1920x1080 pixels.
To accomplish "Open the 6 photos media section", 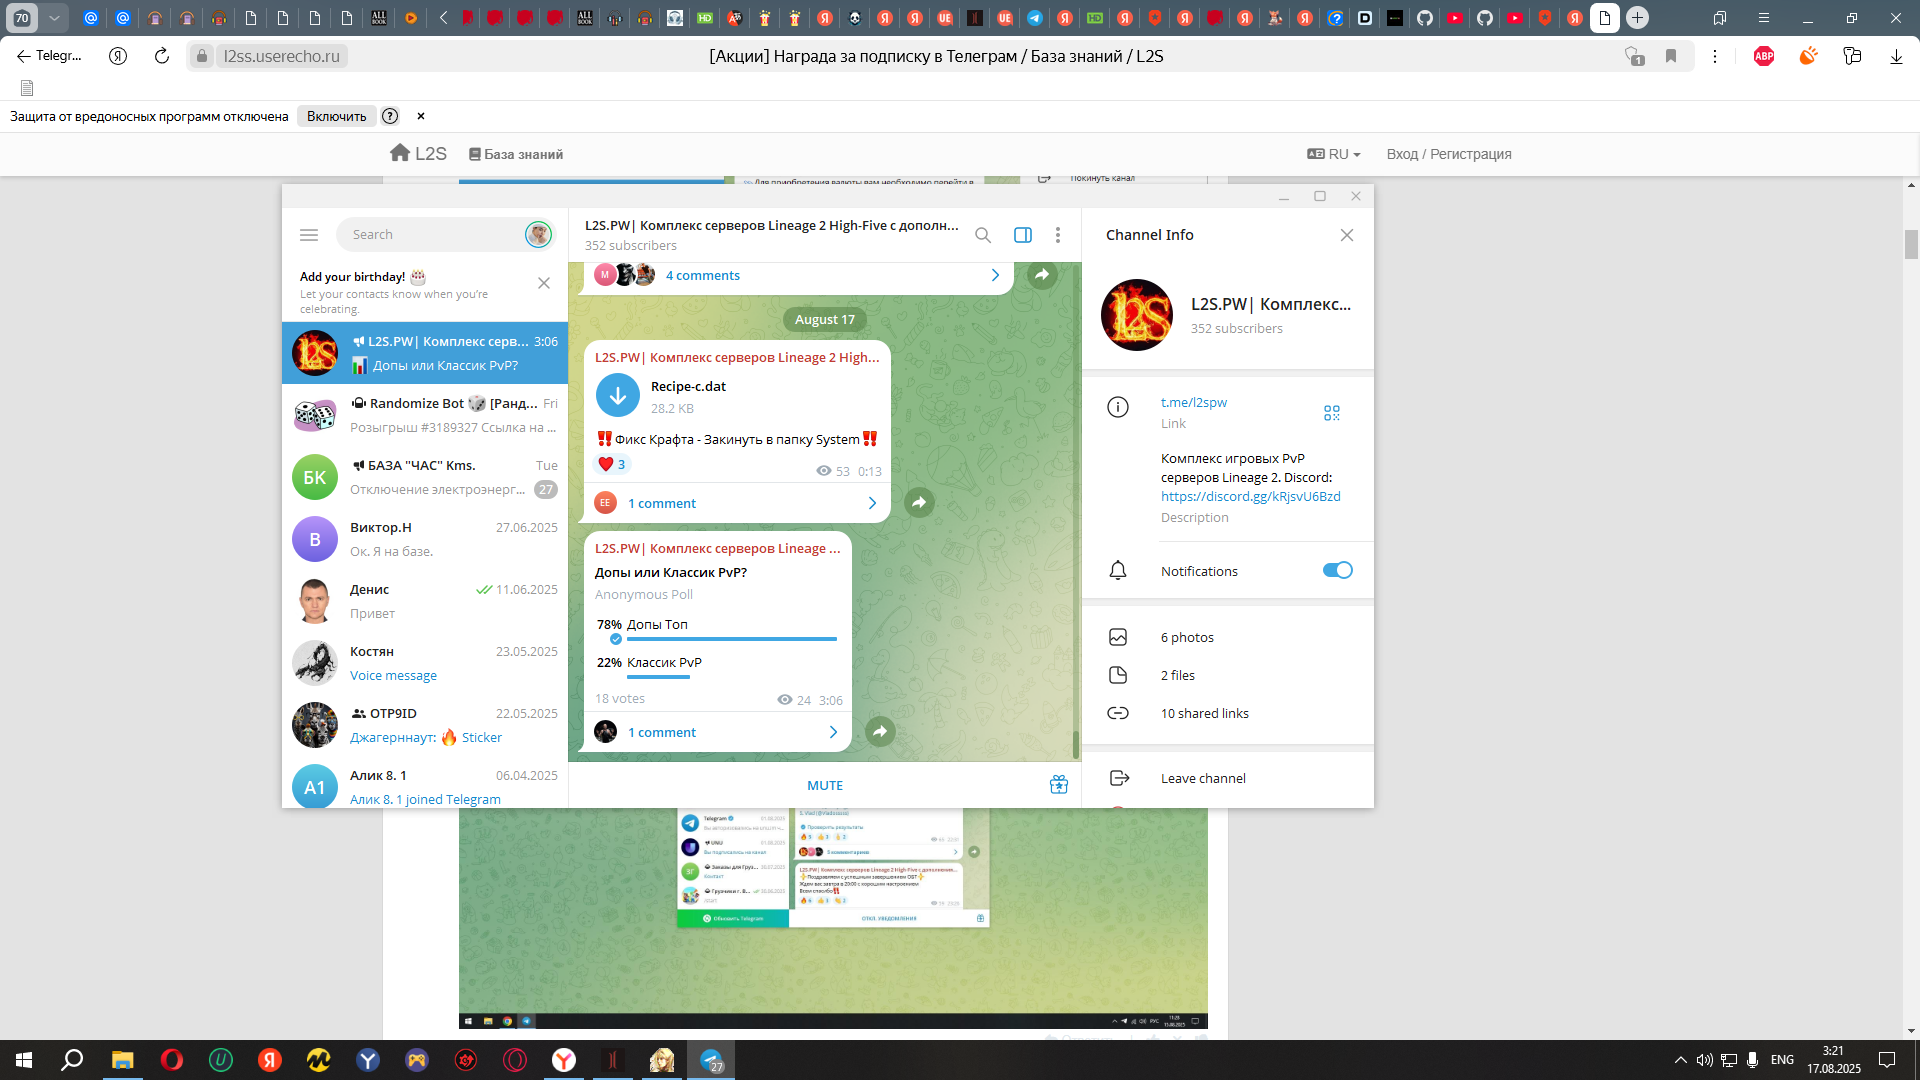I will [1227, 637].
